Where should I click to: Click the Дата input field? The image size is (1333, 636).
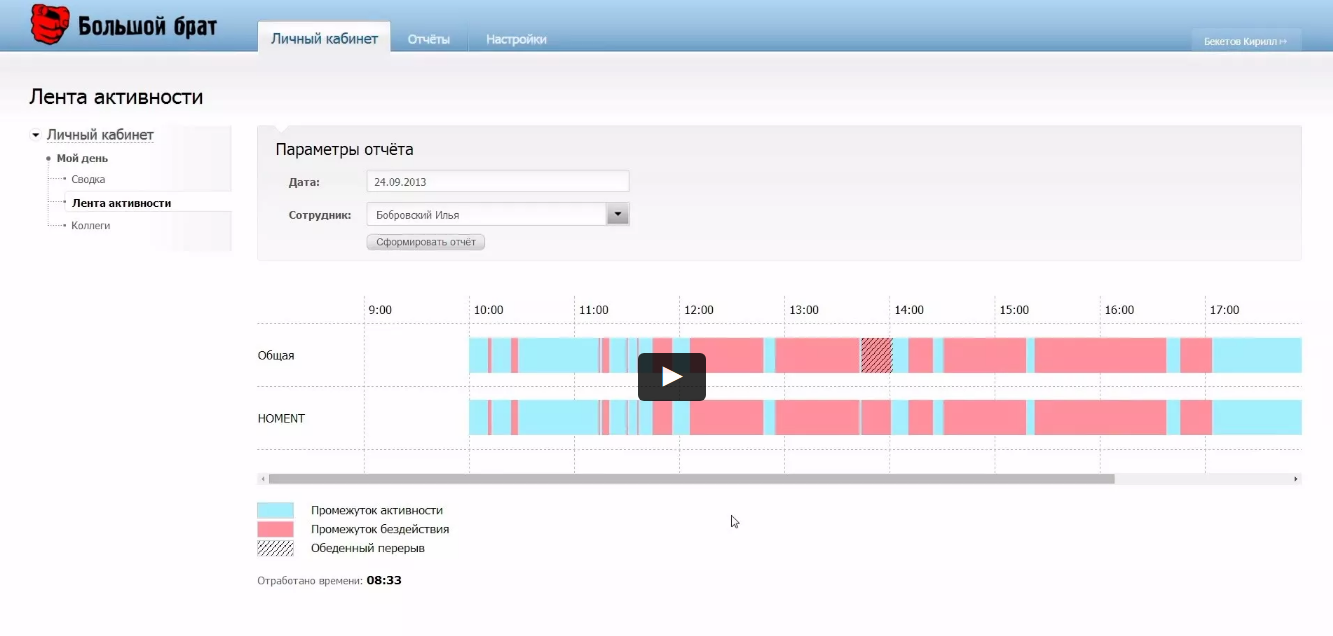(498, 182)
